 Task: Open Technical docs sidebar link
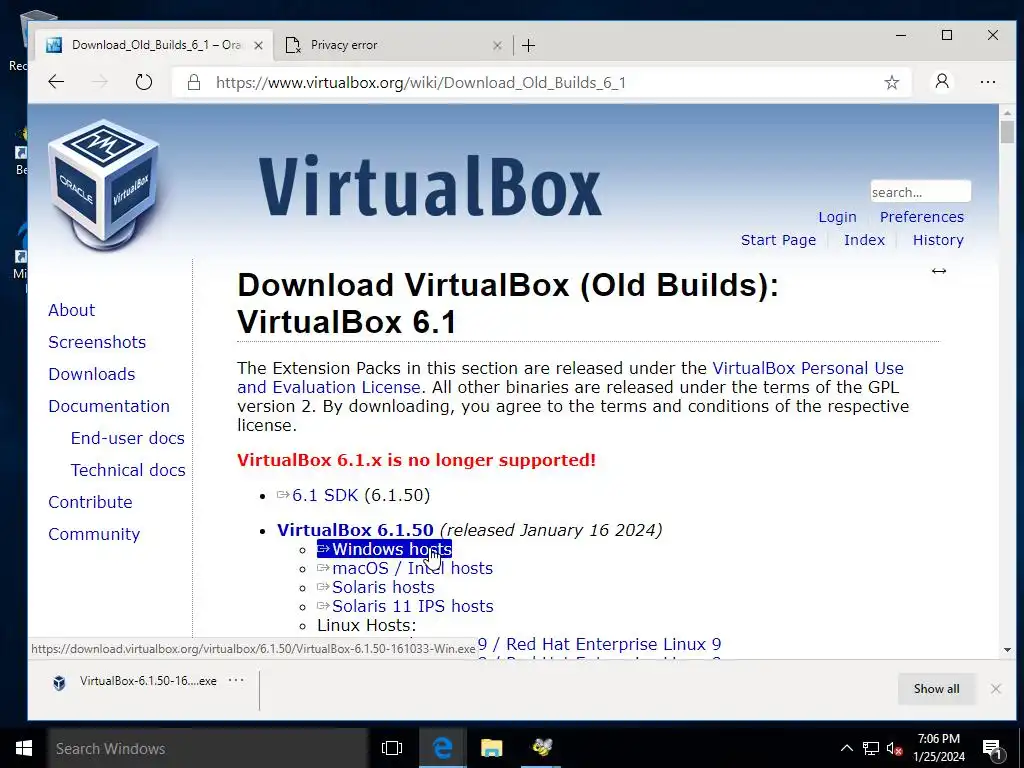point(128,470)
